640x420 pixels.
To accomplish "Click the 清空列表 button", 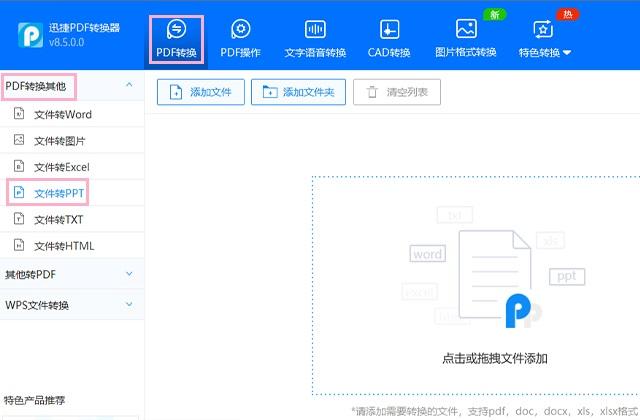I will coord(397,92).
